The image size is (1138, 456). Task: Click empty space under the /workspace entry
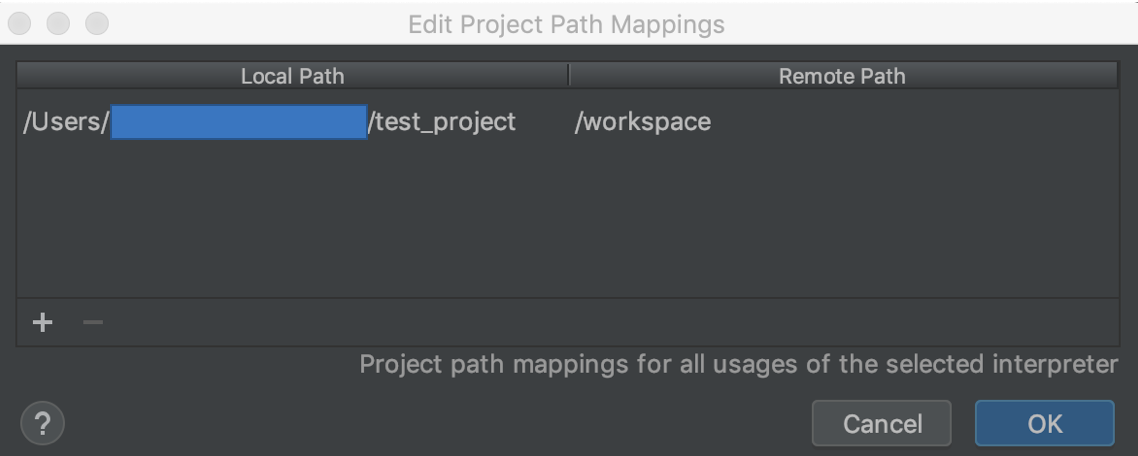(840, 220)
